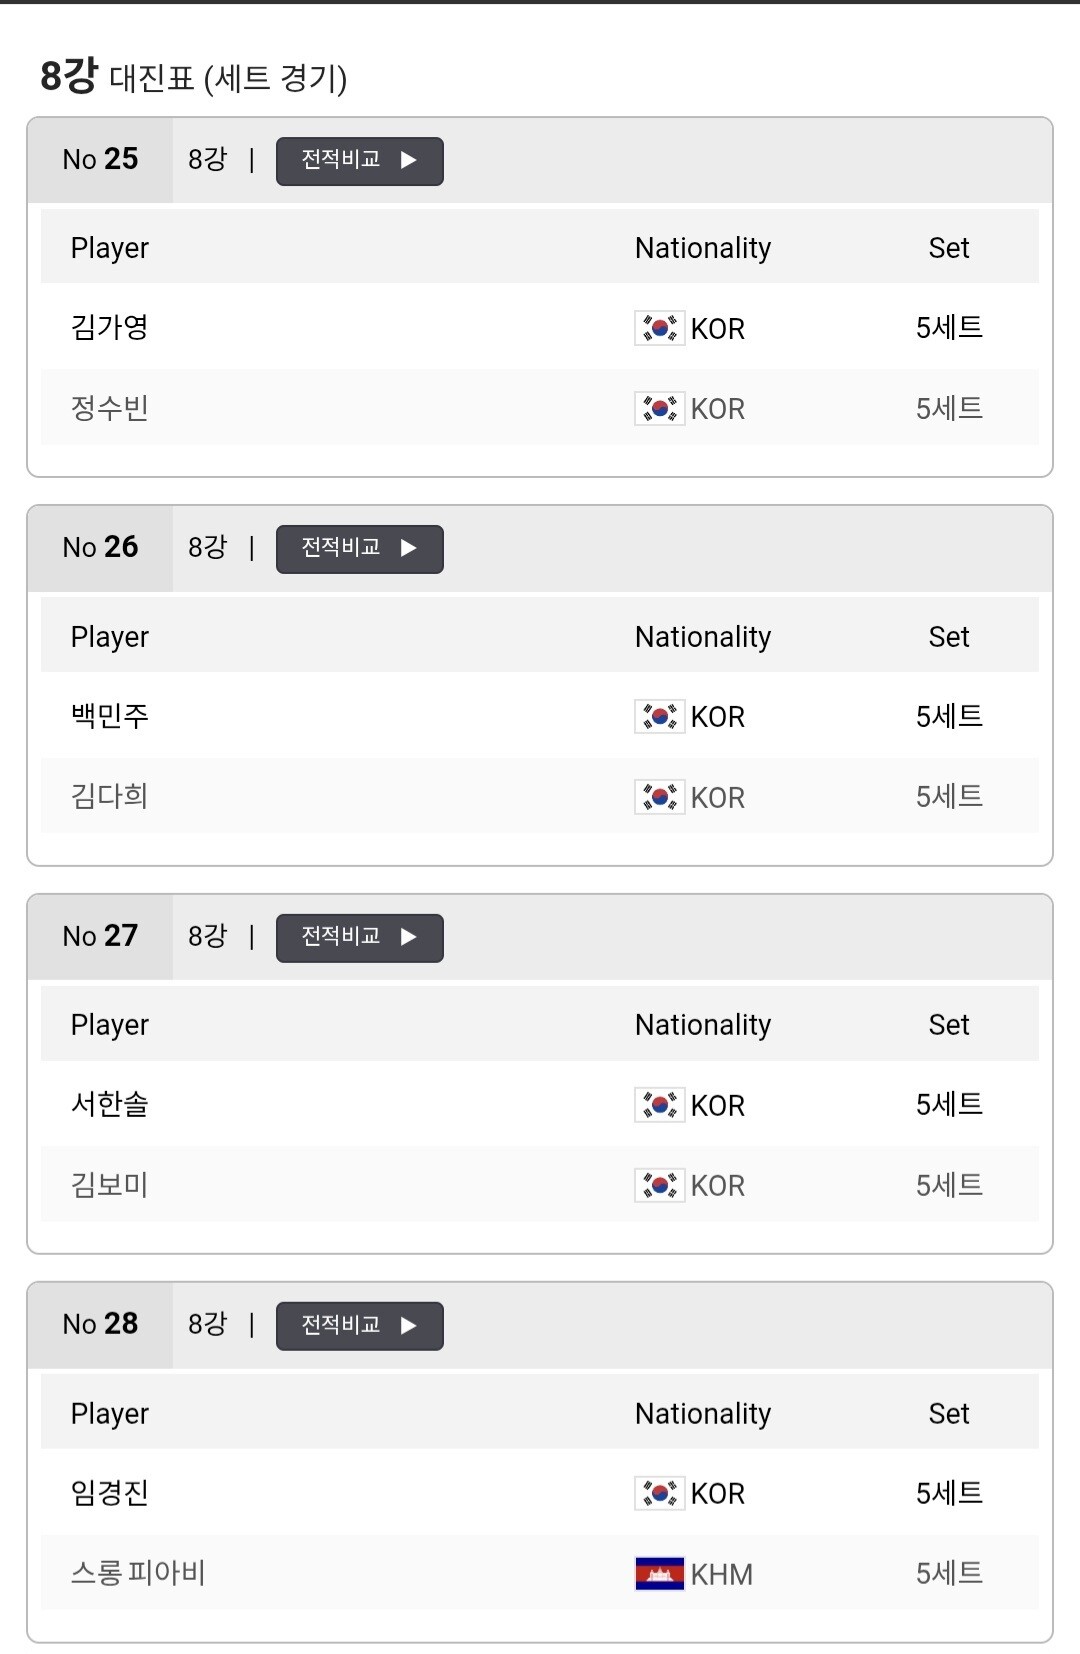The height and width of the screenshot is (1654, 1080).
Task: Click the Korean flag next to 임경진
Action: click(659, 1493)
